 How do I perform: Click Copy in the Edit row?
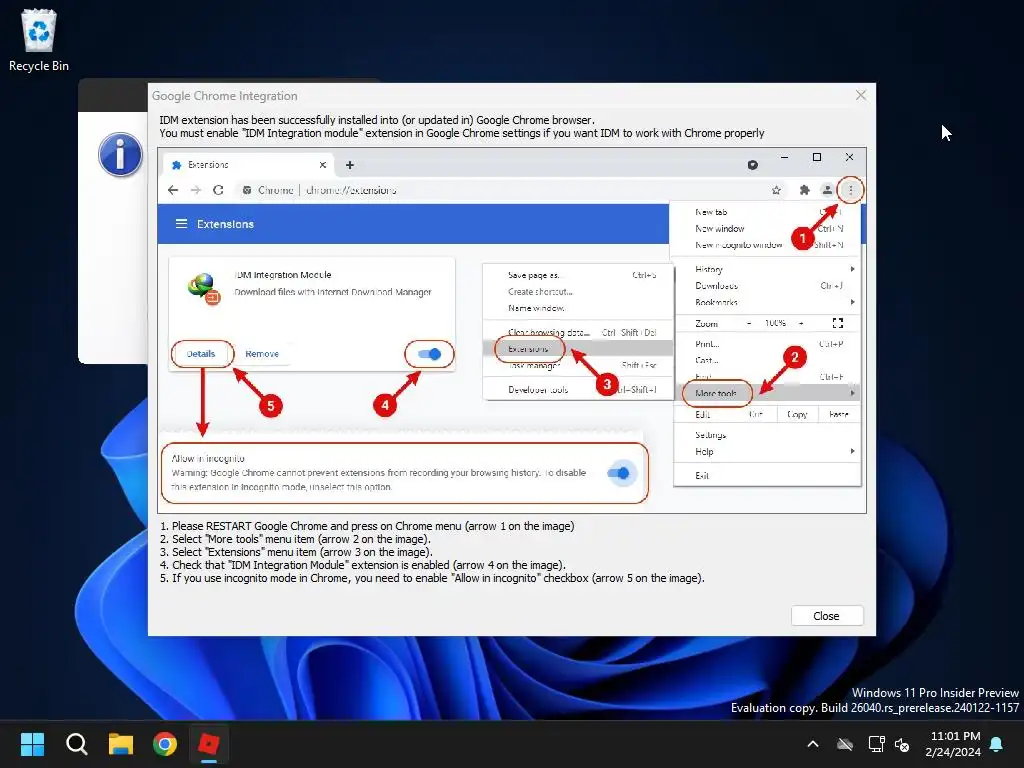coord(797,414)
